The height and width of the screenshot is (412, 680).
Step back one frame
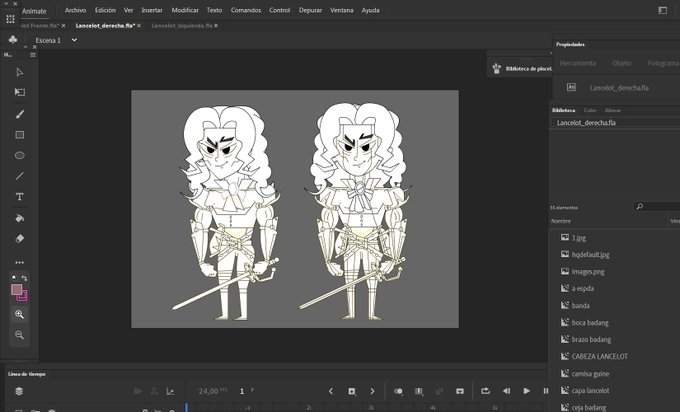507,391
